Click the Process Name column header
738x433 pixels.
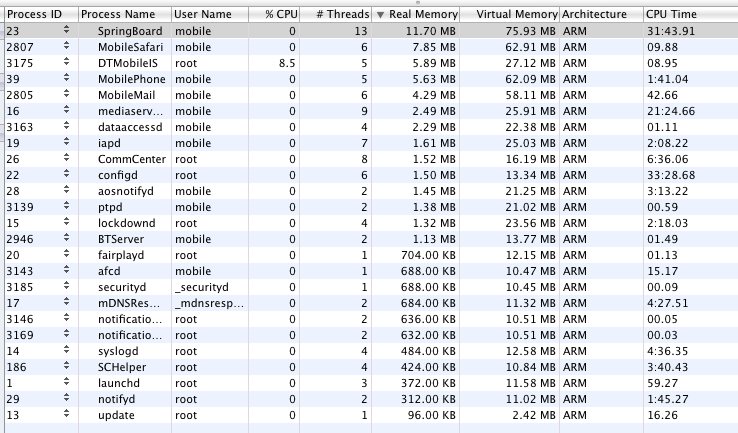125,15
